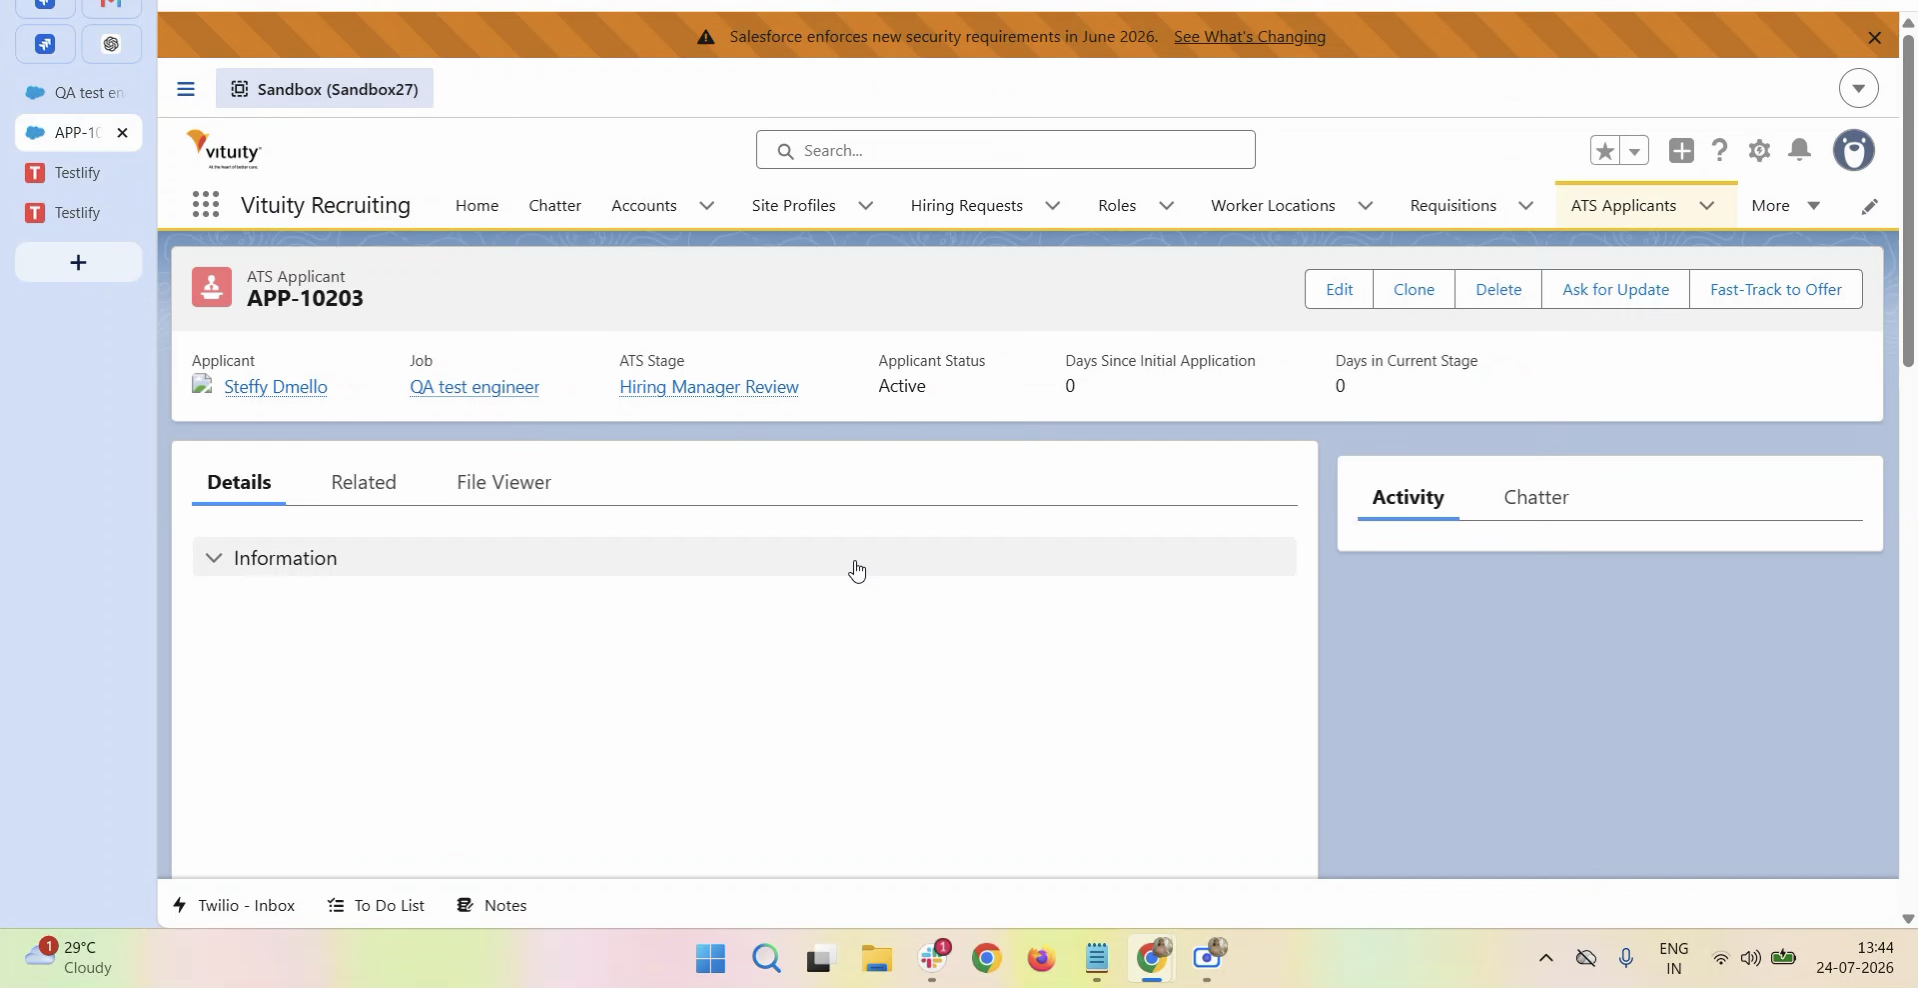Viewport: 1918px width, 988px height.
Task: Delete the applicant record
Action: (1498, 289)
